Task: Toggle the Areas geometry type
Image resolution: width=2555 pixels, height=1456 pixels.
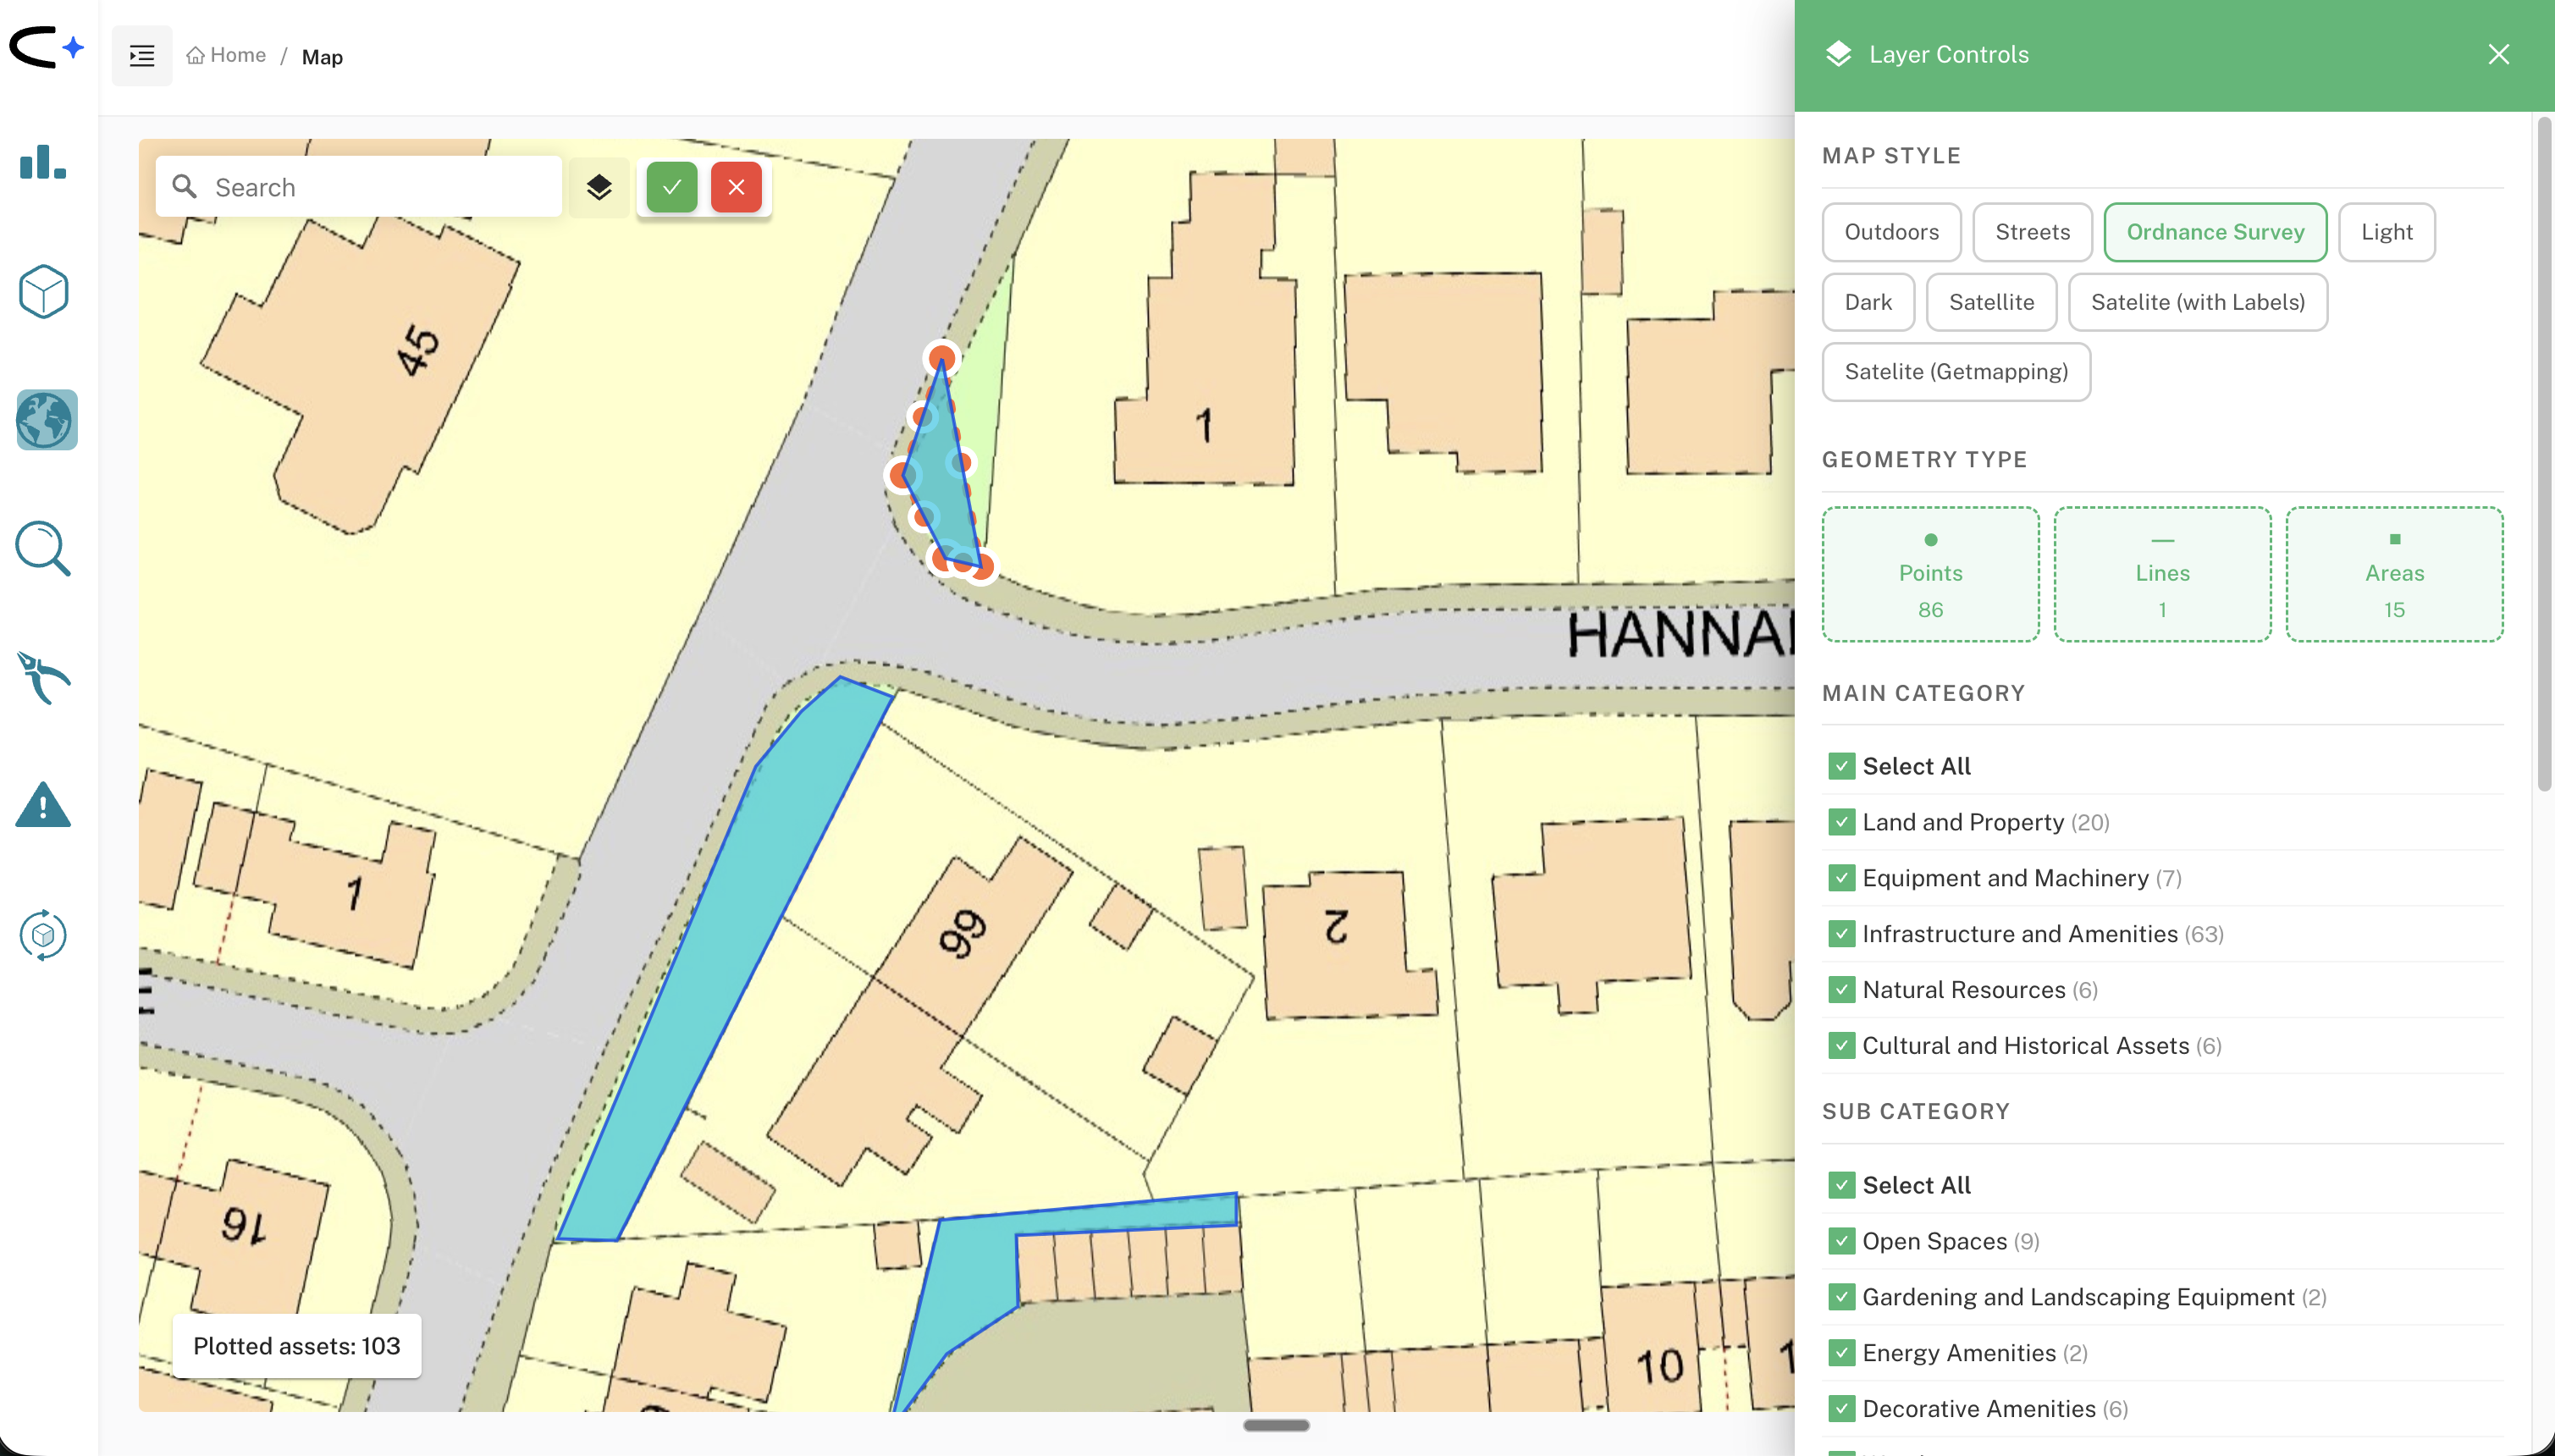Action: tap(2394, 574)
